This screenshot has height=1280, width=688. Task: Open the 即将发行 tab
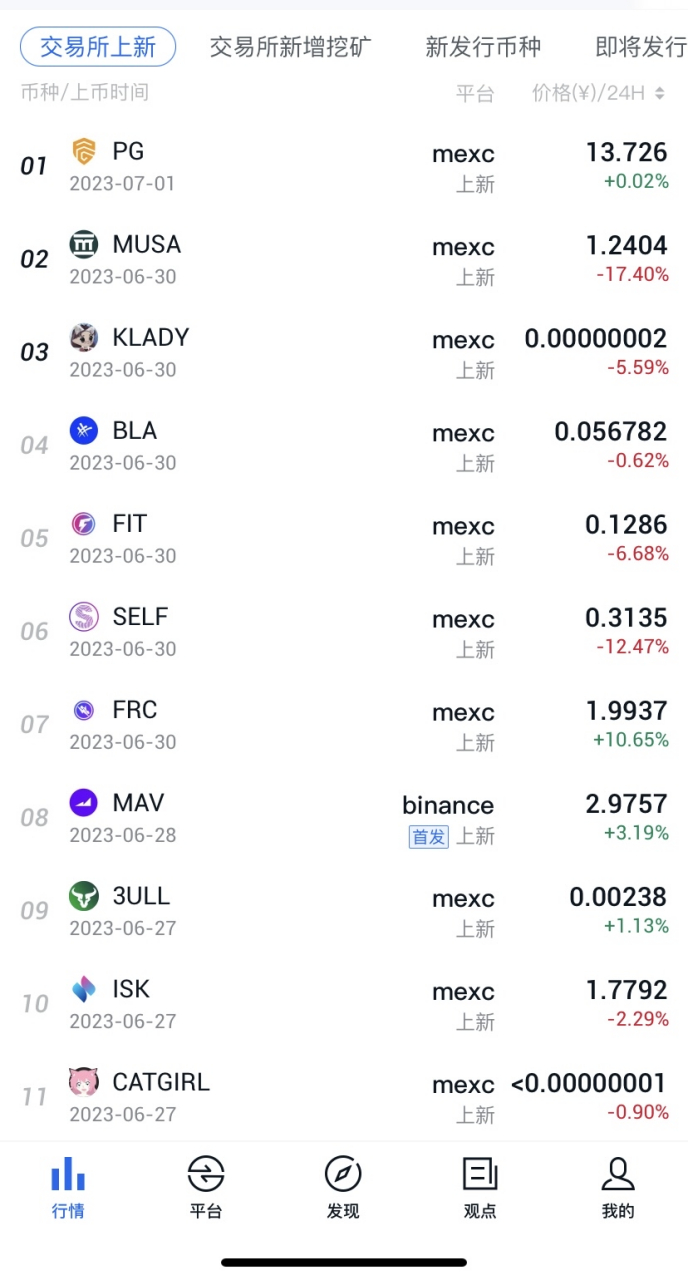[641, 46]
